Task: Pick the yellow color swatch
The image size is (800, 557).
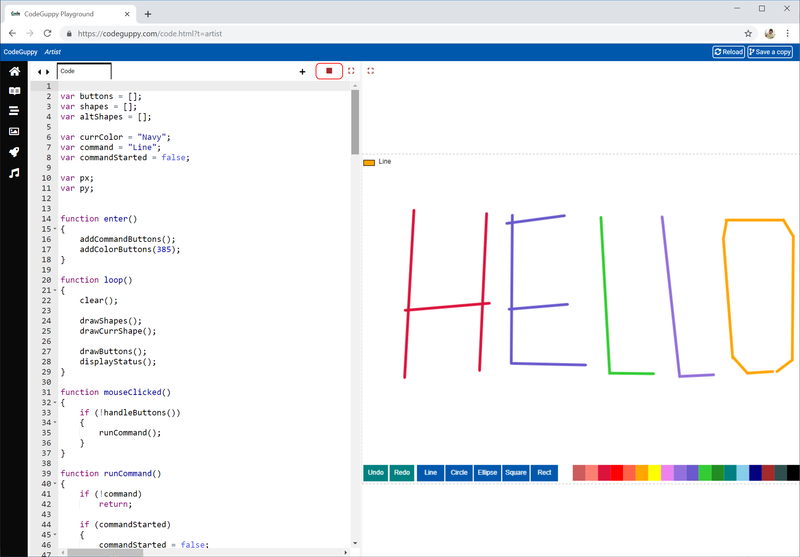Action: (655, 473)
